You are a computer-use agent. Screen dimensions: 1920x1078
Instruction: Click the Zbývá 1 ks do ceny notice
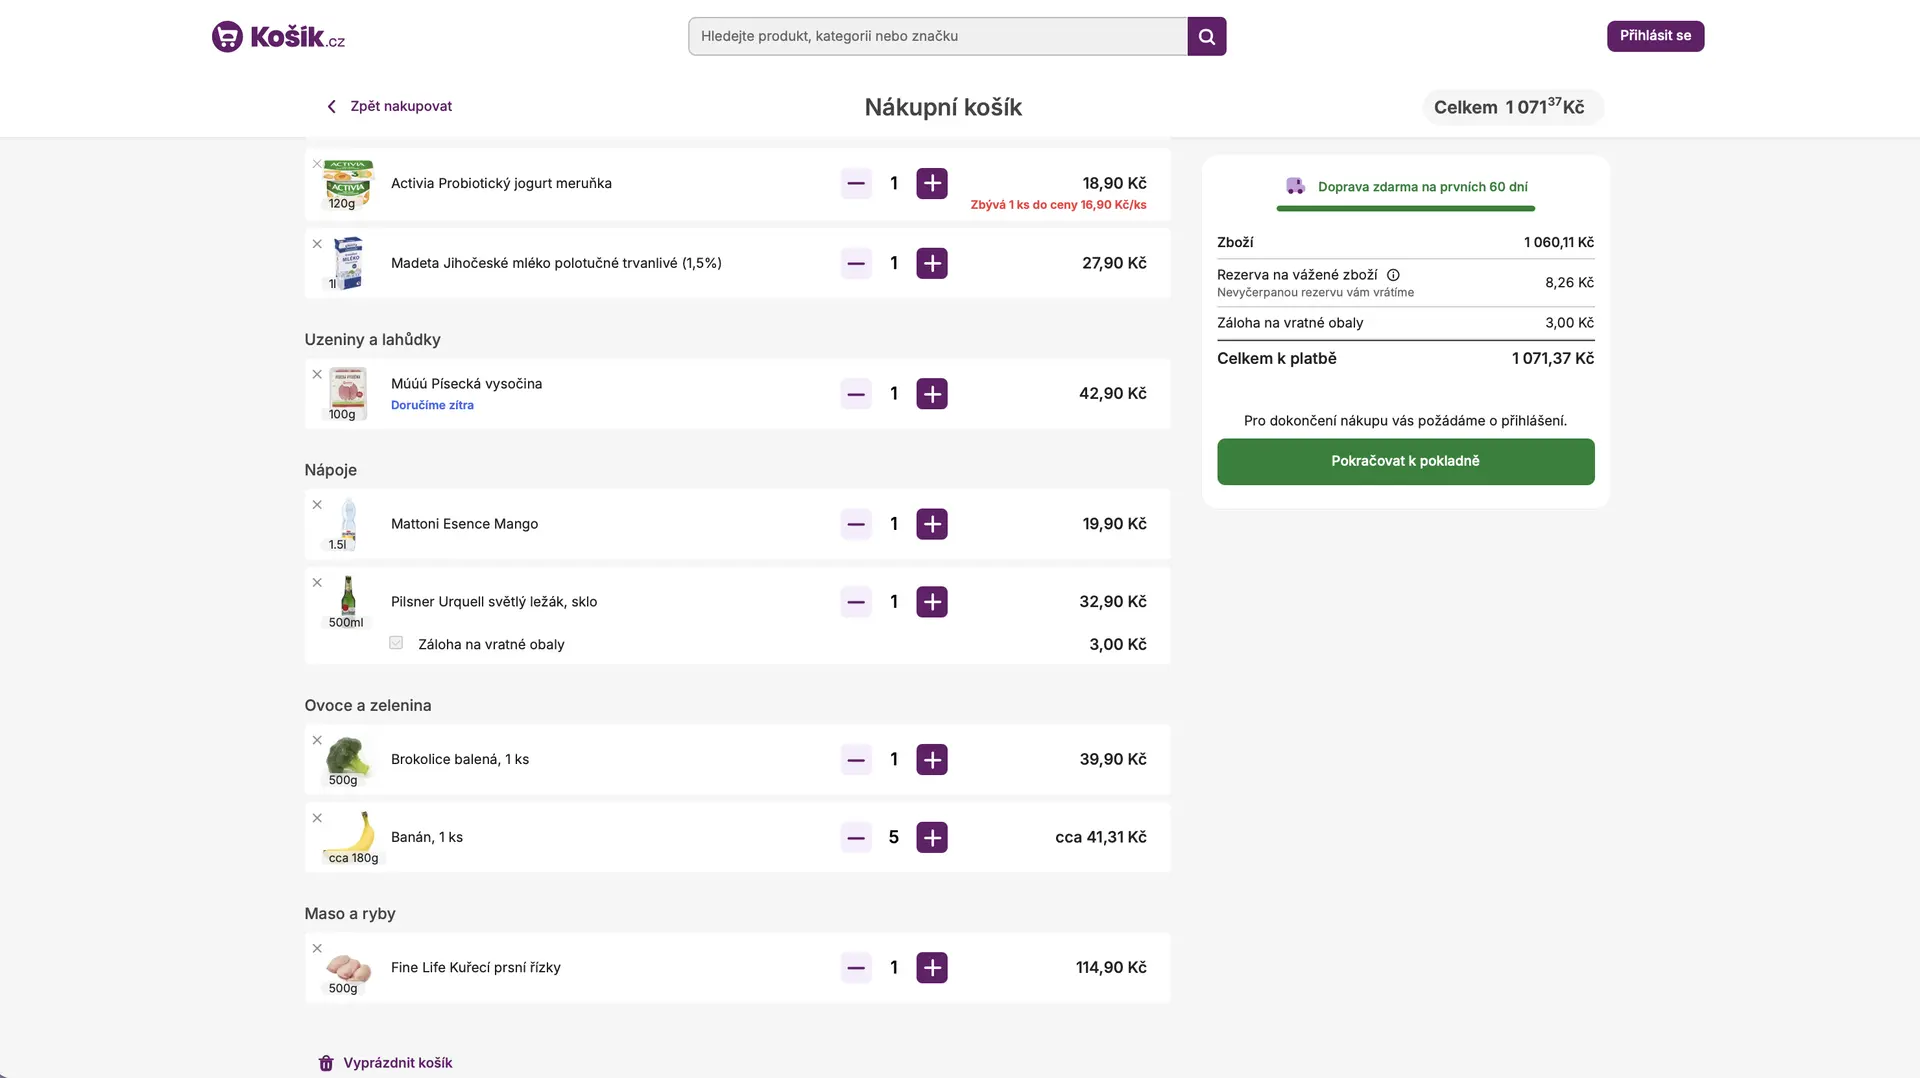(1058, 205)
